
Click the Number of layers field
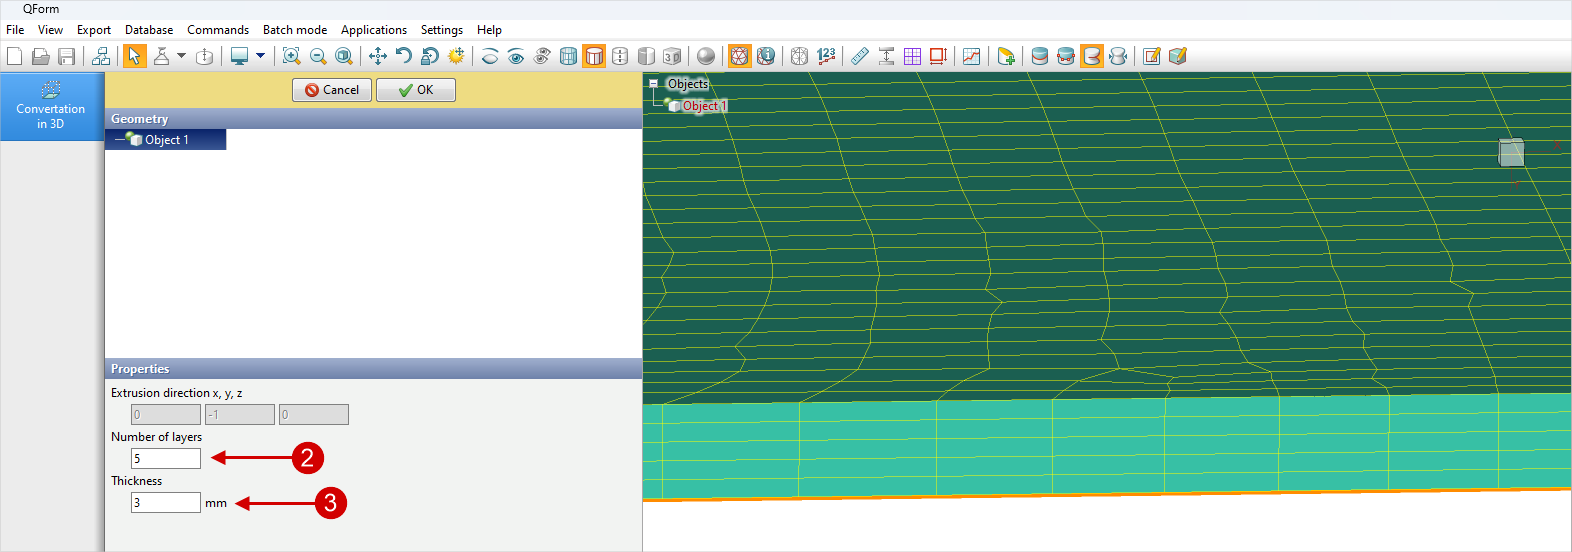coord(166,458)
